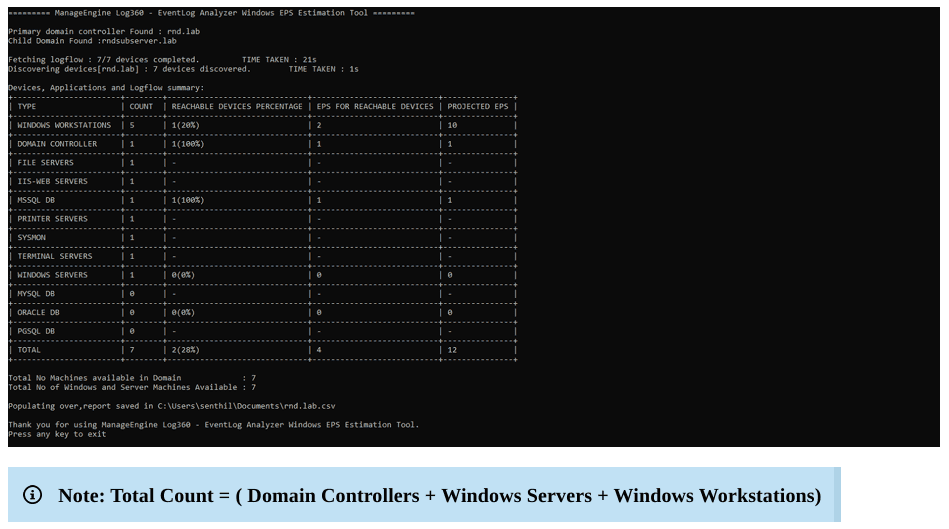Click "1(100%)" in the DOMAIN CONTROLLER row
Image resolution: width=949 pixels, height=529 pixels.
(x=188, y=144)
